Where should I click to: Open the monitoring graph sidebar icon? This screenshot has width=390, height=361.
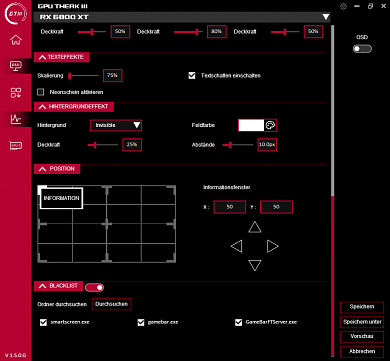tap(16, 119)
